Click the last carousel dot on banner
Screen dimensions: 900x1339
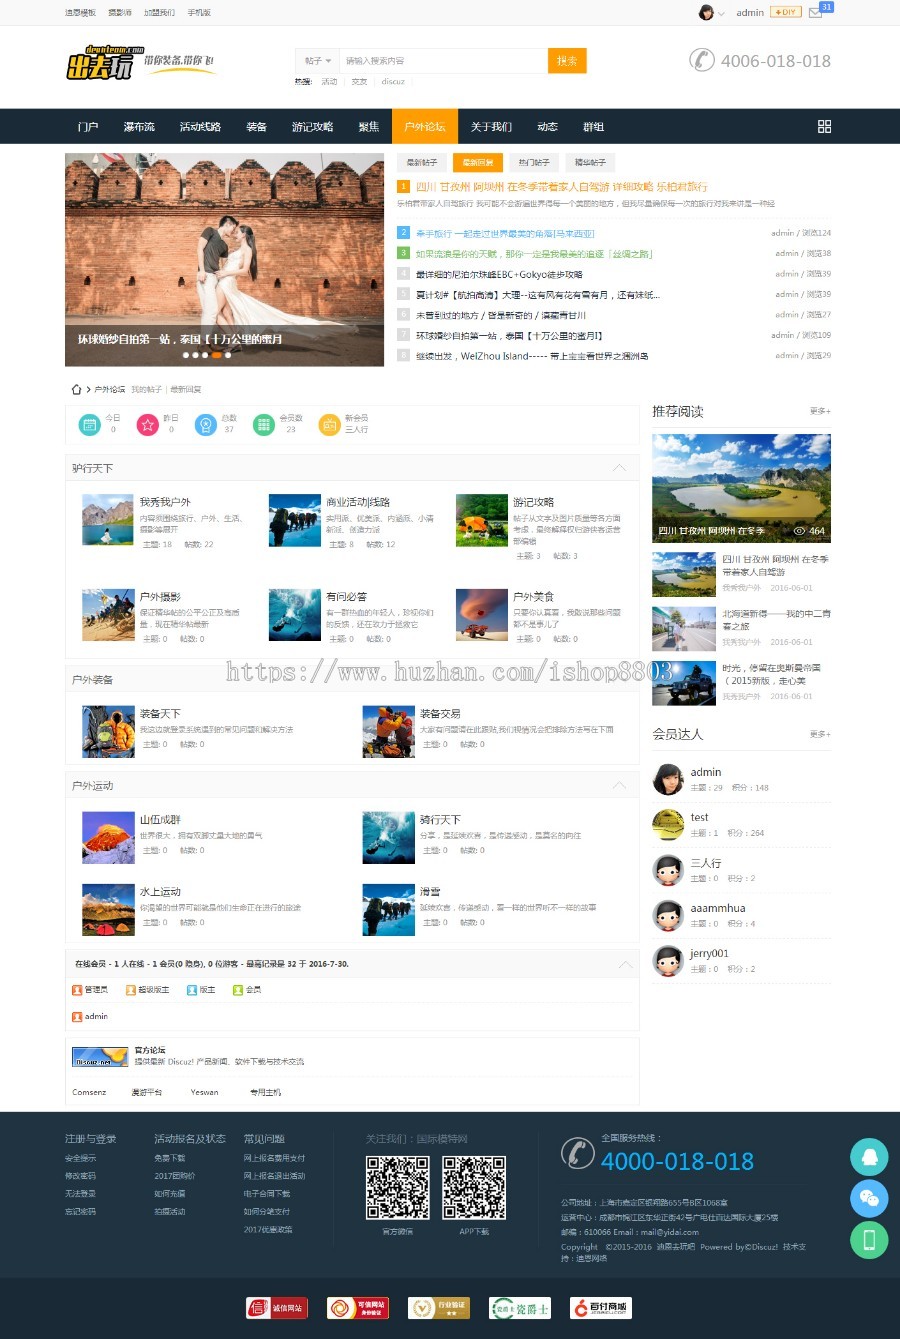click(228, 355)
